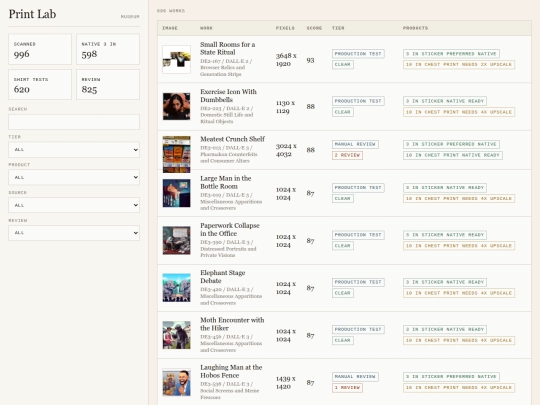Click 3 In Sticker Preferred Native on Small Rooms row
The image size is (540, 405).
[451, 54]
